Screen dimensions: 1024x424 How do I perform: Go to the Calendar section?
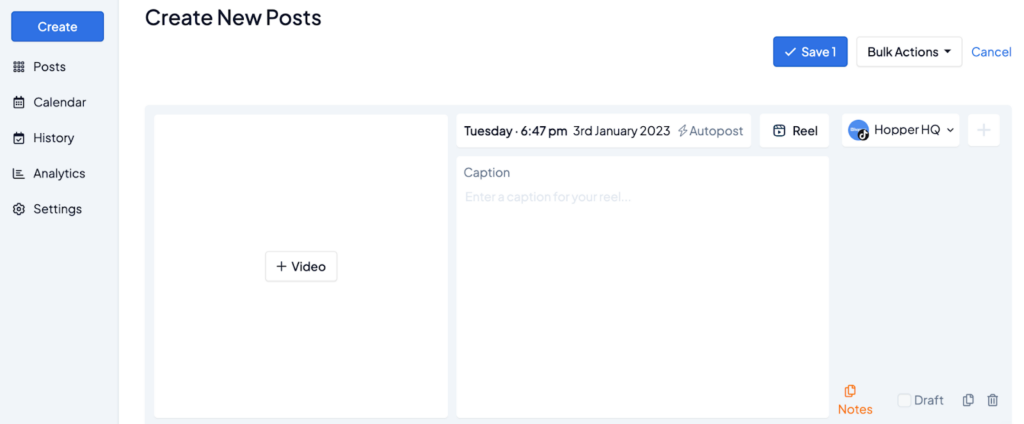click(x=59, y=102)
